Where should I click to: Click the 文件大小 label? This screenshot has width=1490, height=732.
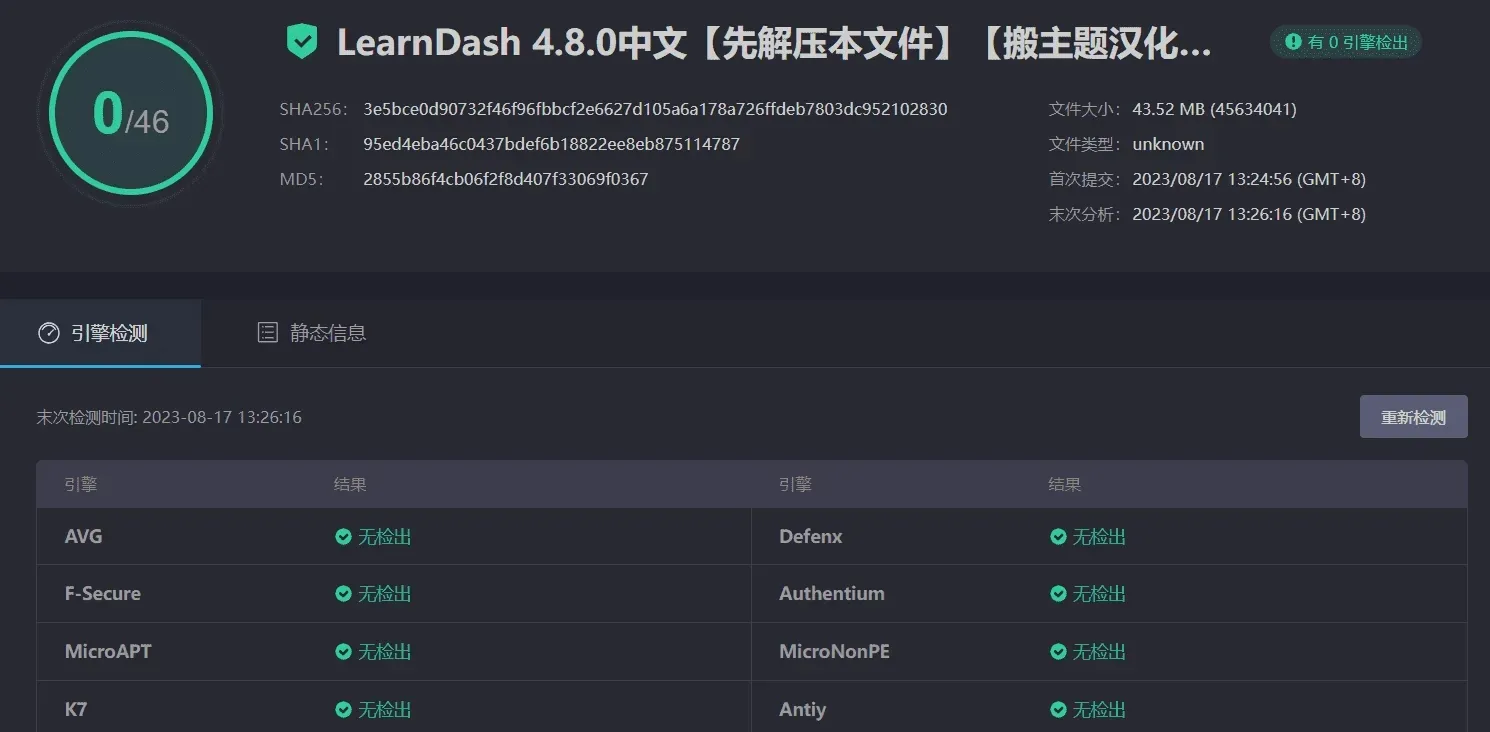1085,109
